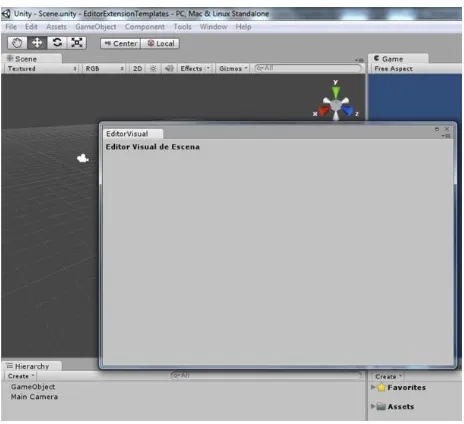
Task: Toggle scene Effects button
Action: coord(191,69)
